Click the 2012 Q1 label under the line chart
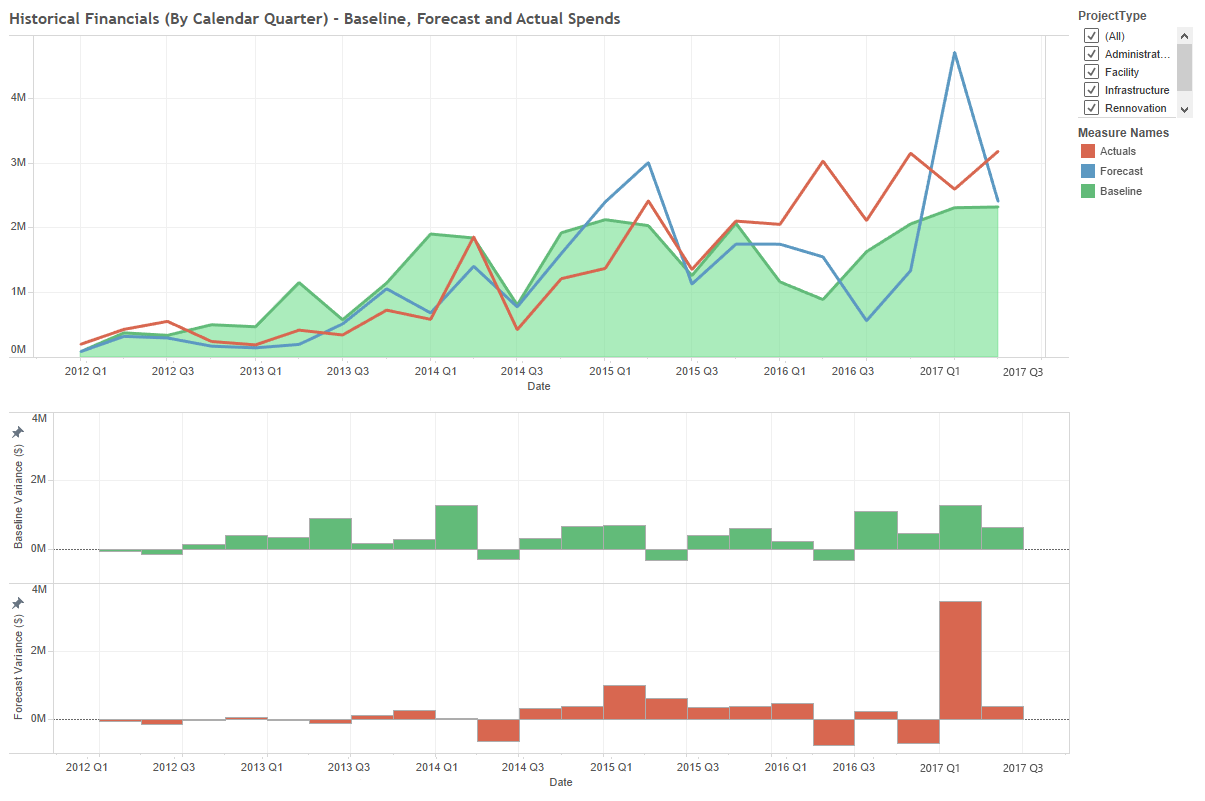 [86, 371]
